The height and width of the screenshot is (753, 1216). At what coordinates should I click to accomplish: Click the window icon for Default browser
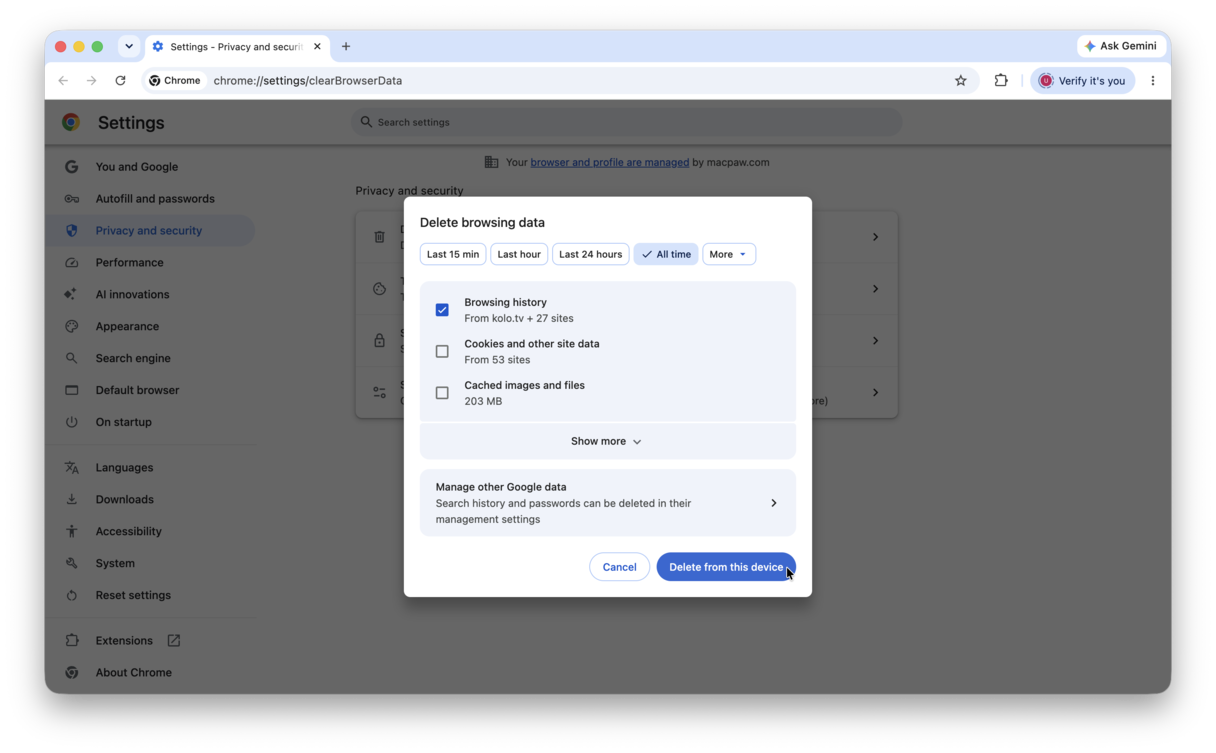pos(72,390)
